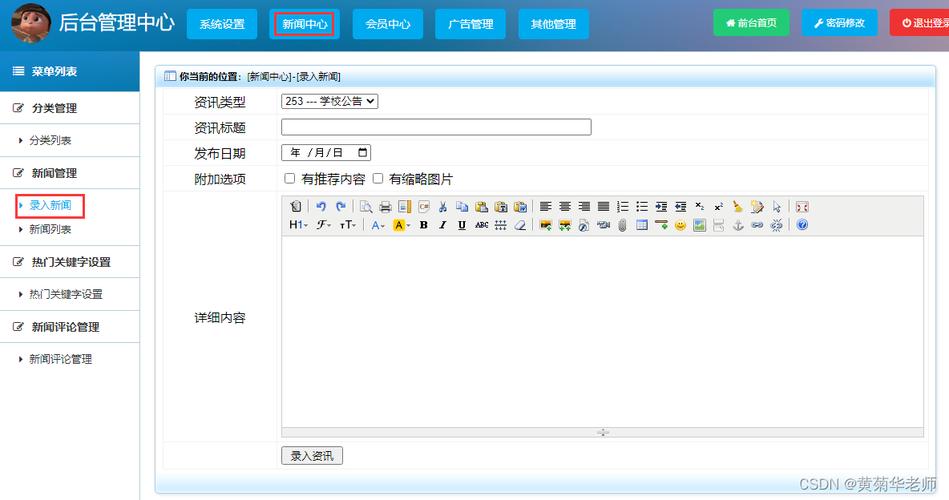Insert a table into content
The image size is (949, 500).
[x=642, y=225]
